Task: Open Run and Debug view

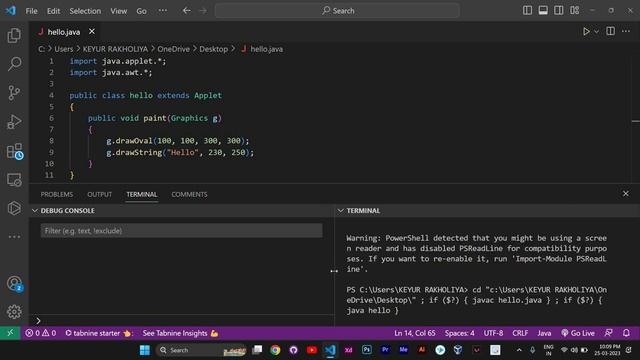Action: [x=14, y=122]
